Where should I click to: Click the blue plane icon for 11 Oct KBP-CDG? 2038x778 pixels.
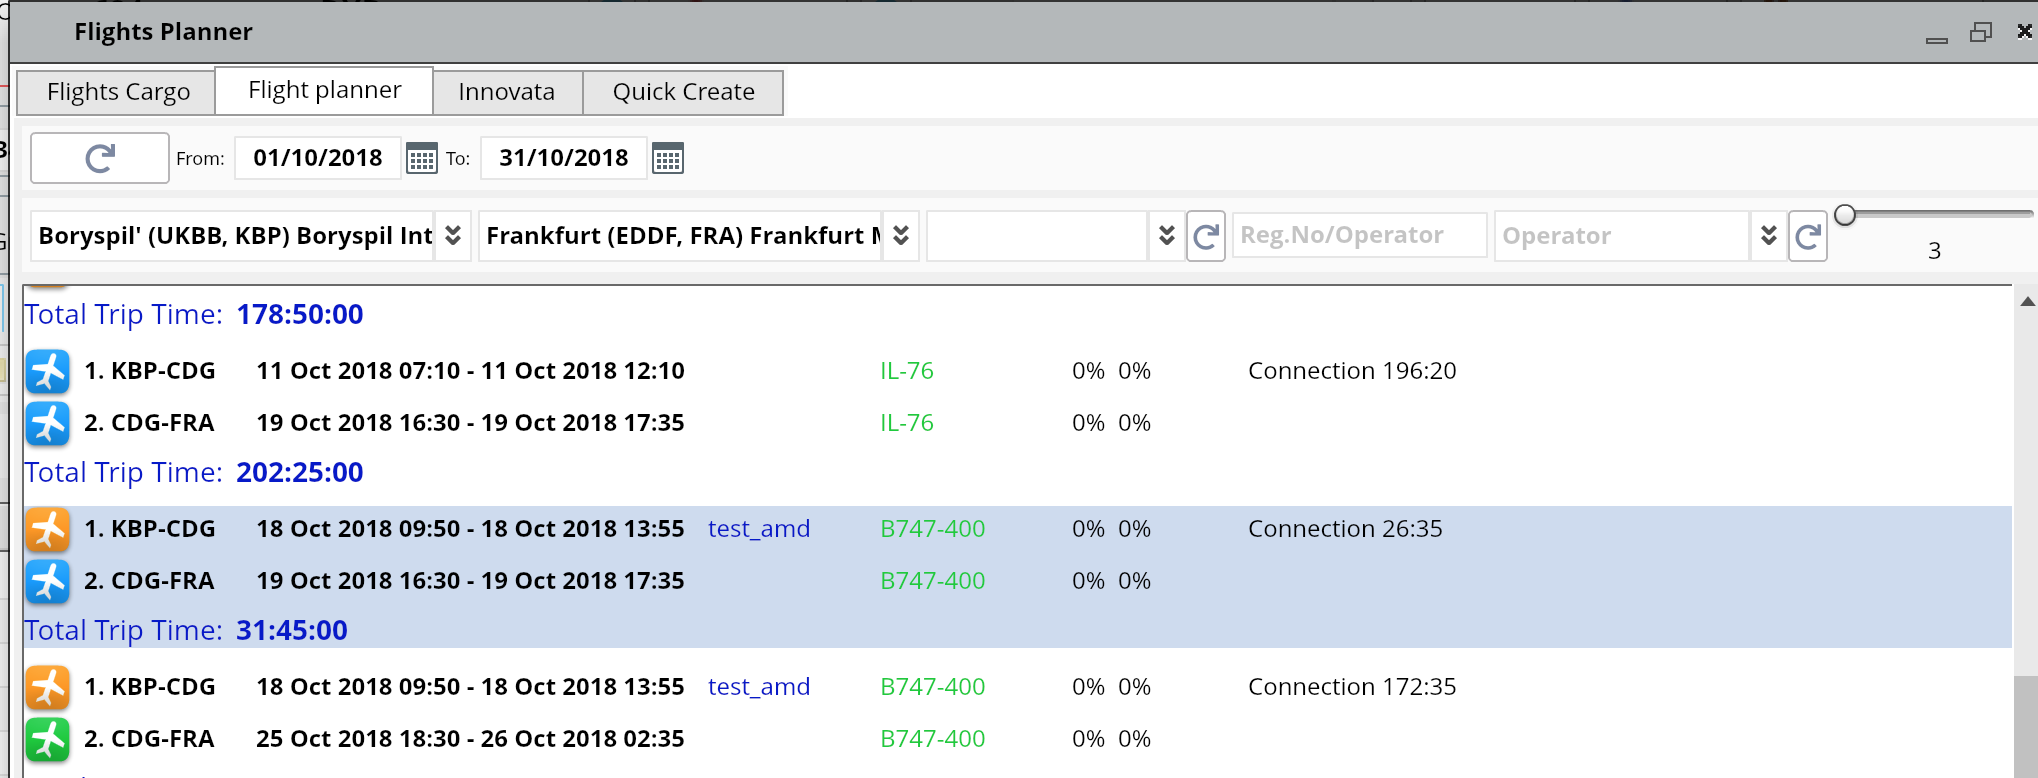click(x=47, y=371)
